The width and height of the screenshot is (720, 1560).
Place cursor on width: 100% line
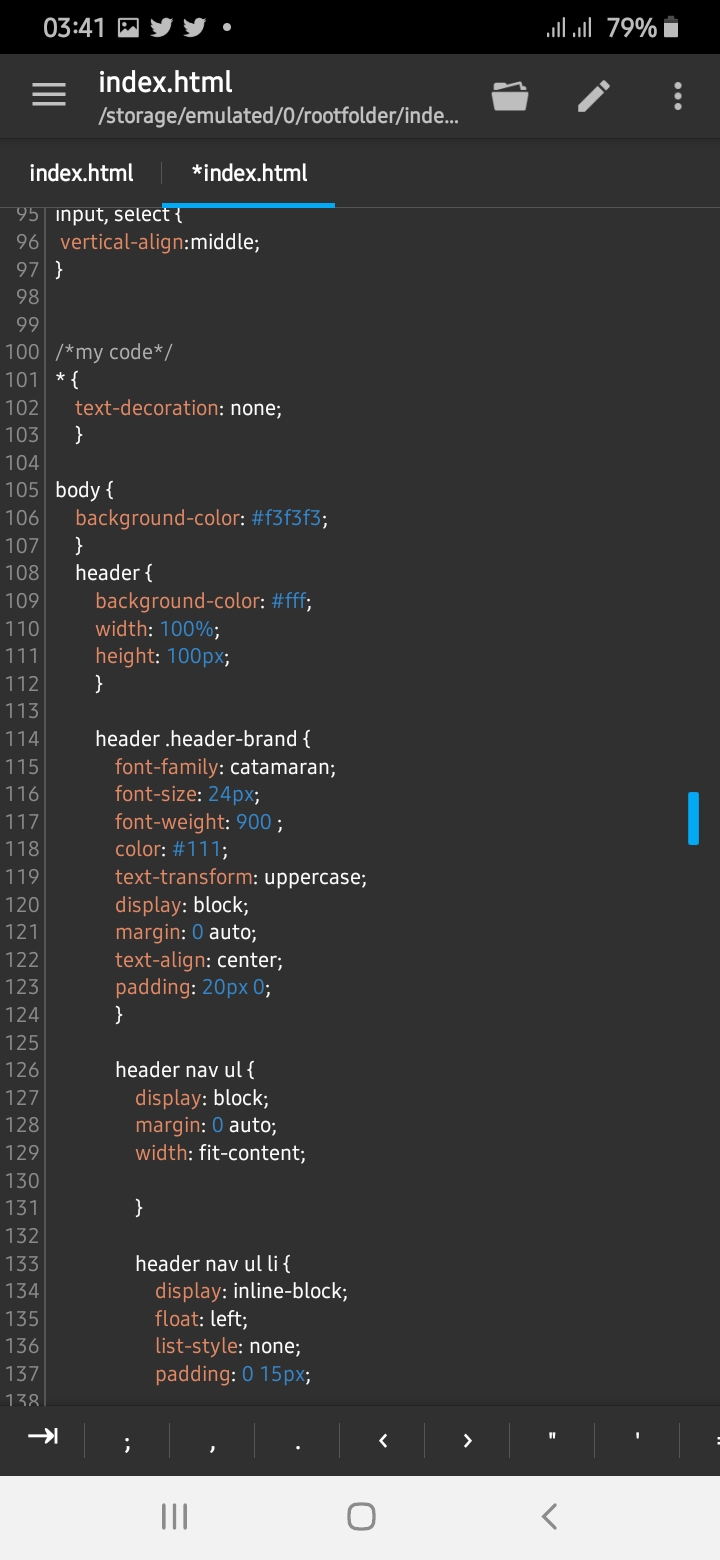157,629
